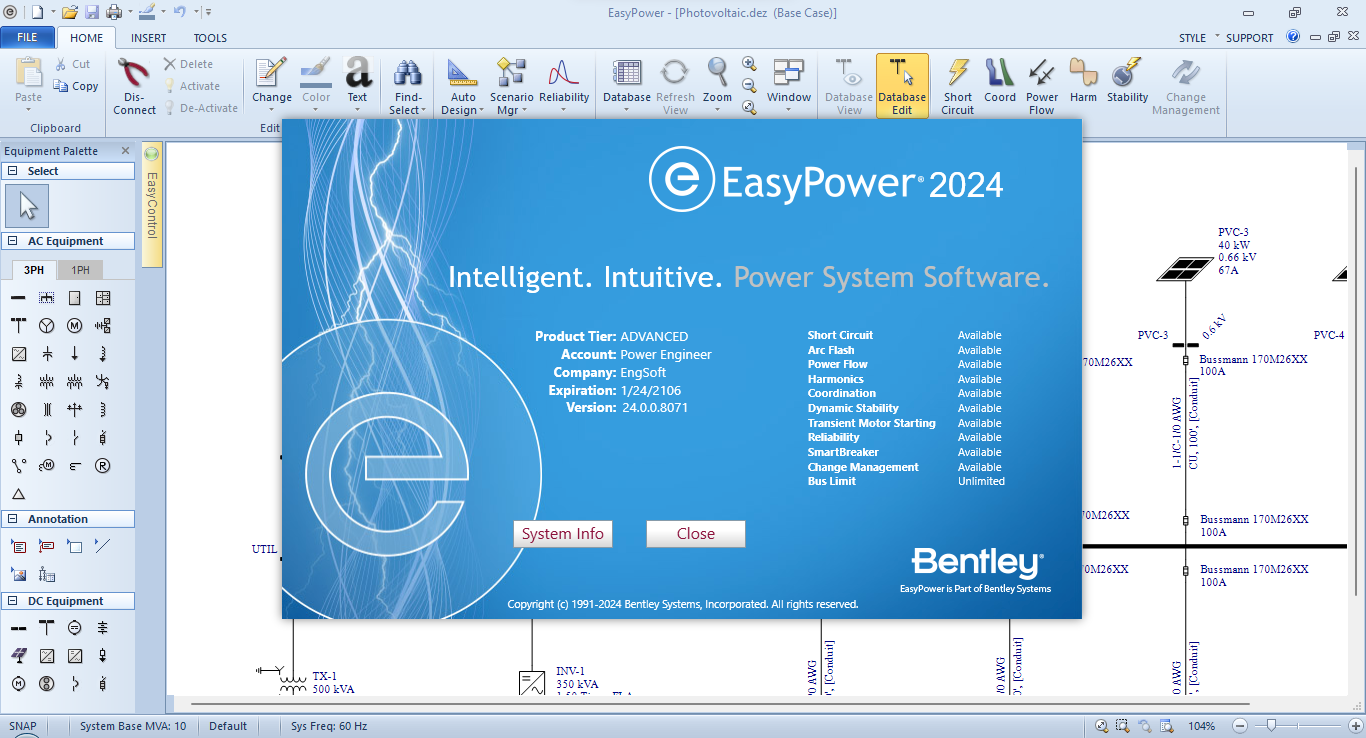Select the annotation line tool
This screenshot has width=1366, height=738.
pyautogui.click(x=102, y=546)
